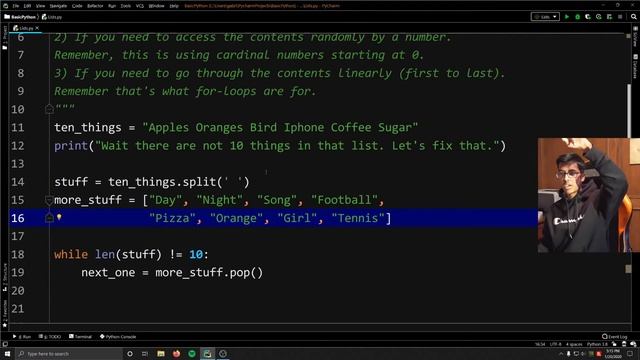640x360 pixels.
Task: Open the Refactor menu
Action: (95, 6)
